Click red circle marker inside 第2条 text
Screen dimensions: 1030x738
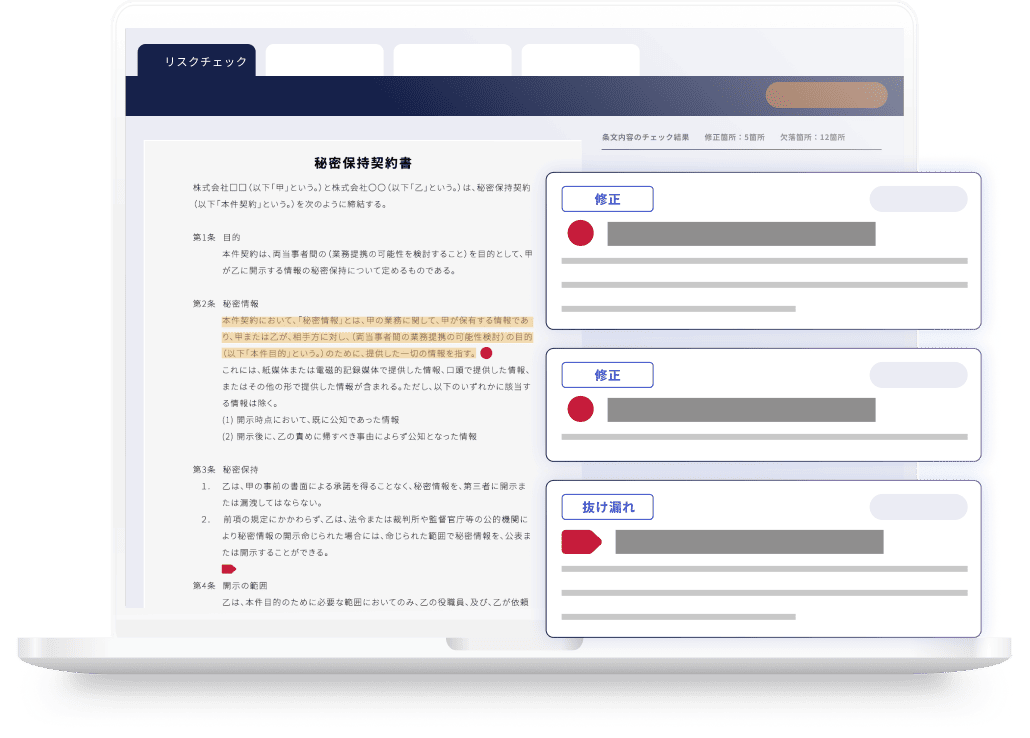pos(486,353)
